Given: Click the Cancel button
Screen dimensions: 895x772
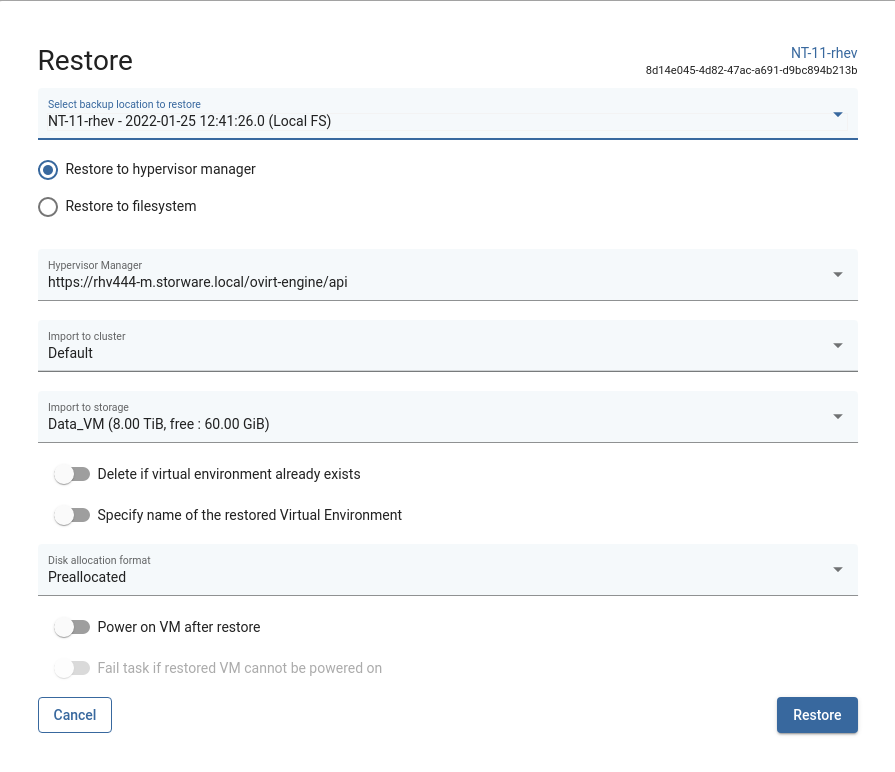Looking at the screenshot, I should tap(75, 715).
